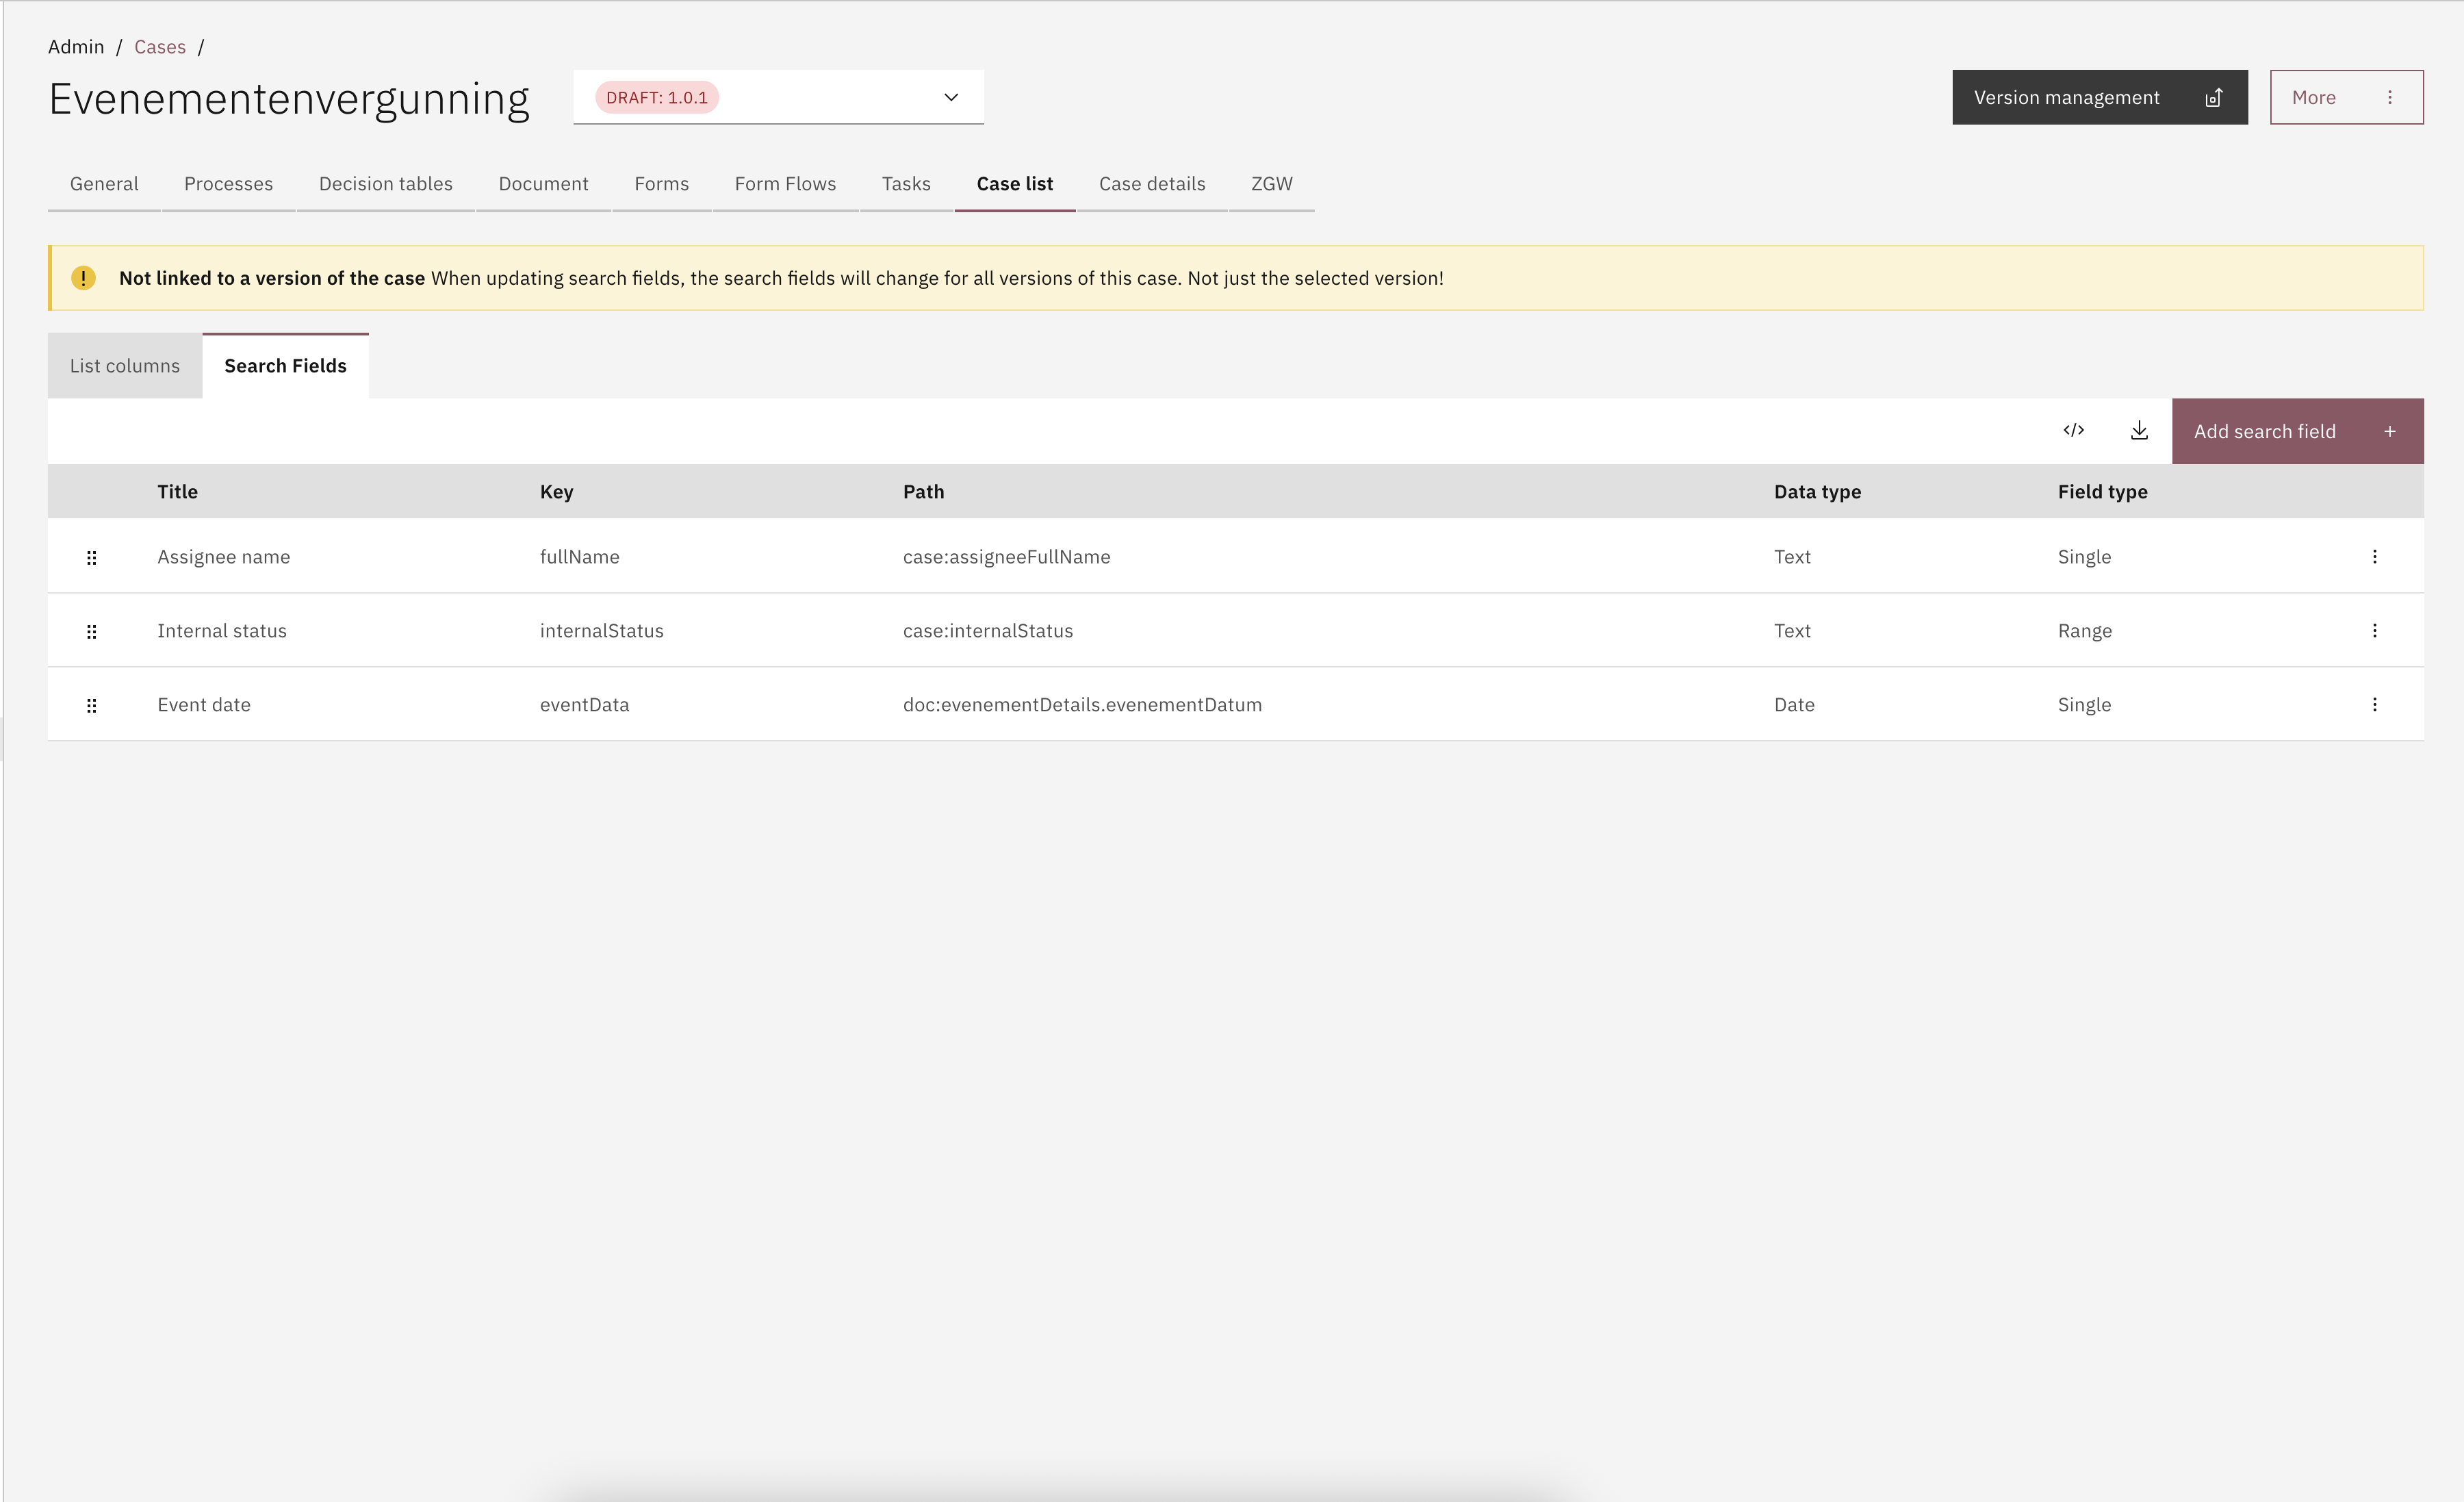Click drag handle for Event date row

coord(91,705)
